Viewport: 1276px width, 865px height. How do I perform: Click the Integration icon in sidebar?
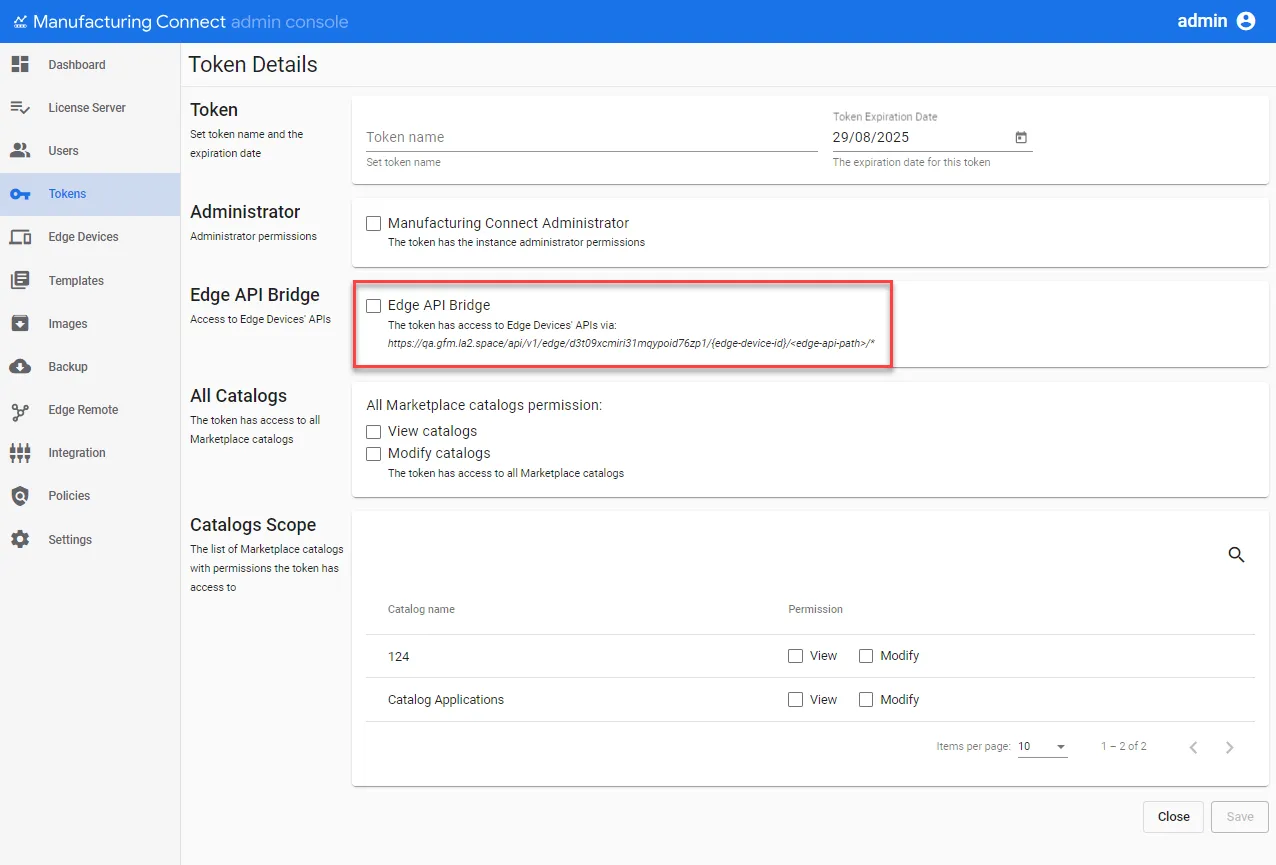tap(20, 453)
